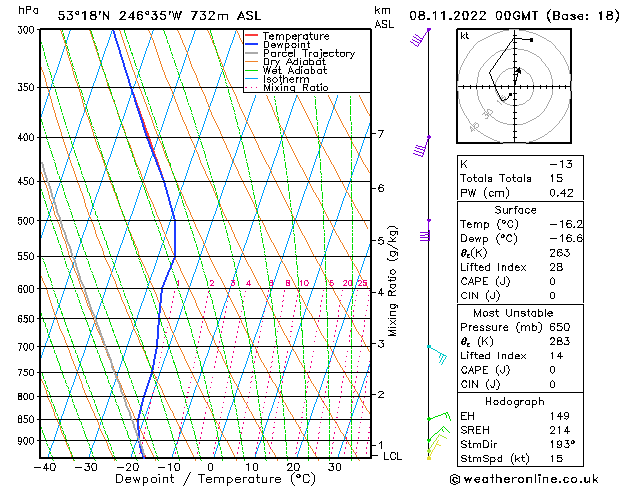Click the 500 hPa pressure axis label
Screen dimensions: 629x486
click(28, 221)
